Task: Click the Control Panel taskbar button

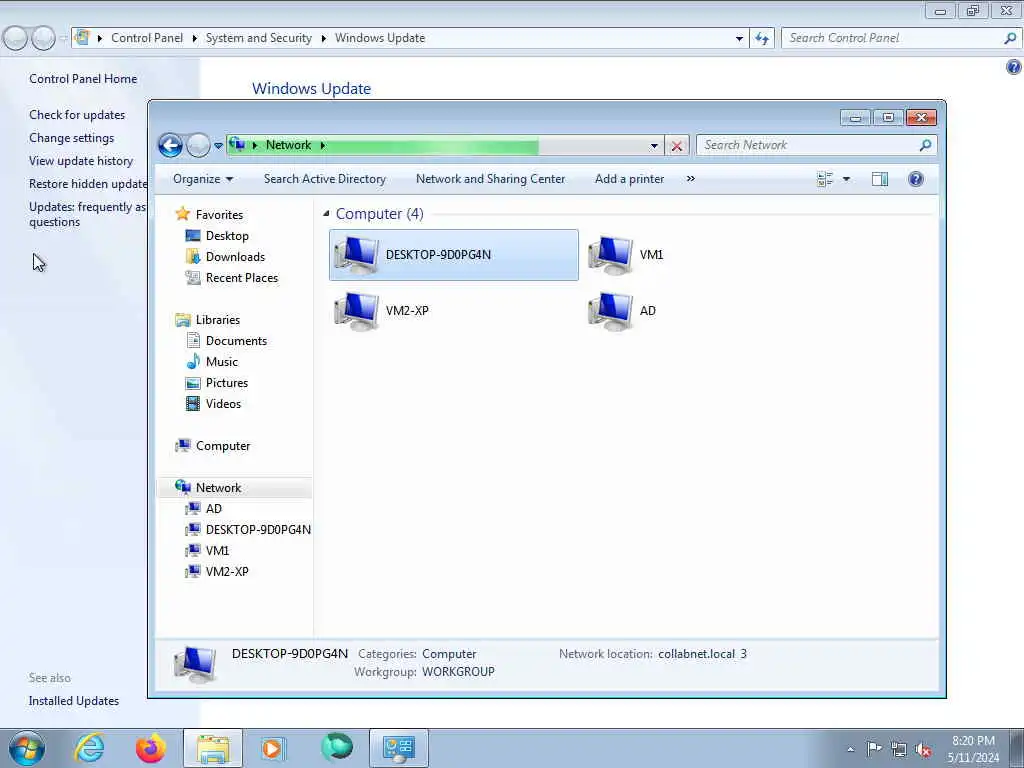Action: (x=399, y=748)
